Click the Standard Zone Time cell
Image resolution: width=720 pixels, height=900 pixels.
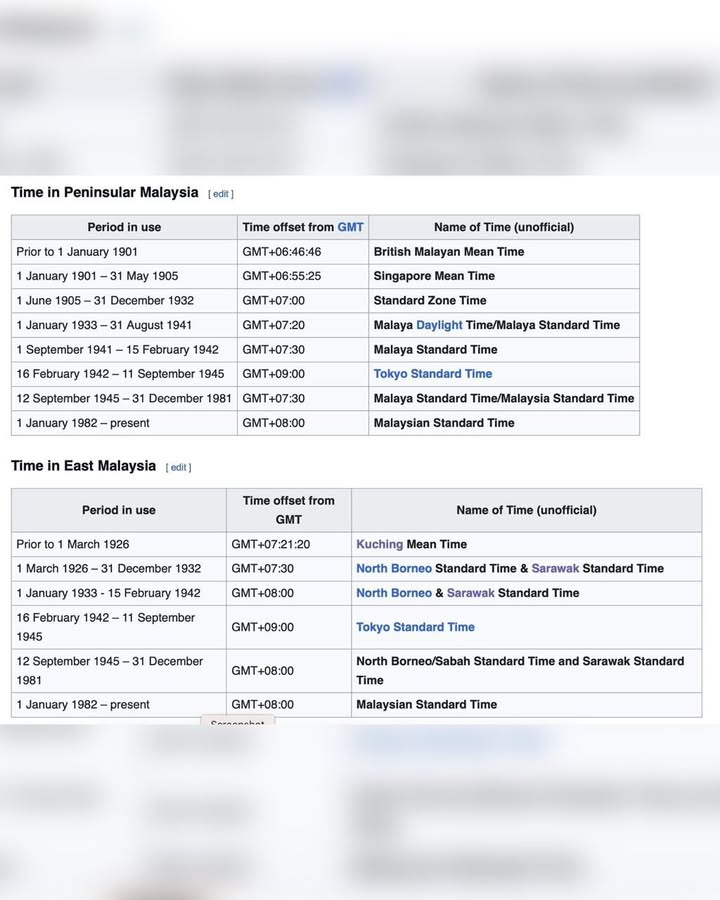tap(430, 300)
